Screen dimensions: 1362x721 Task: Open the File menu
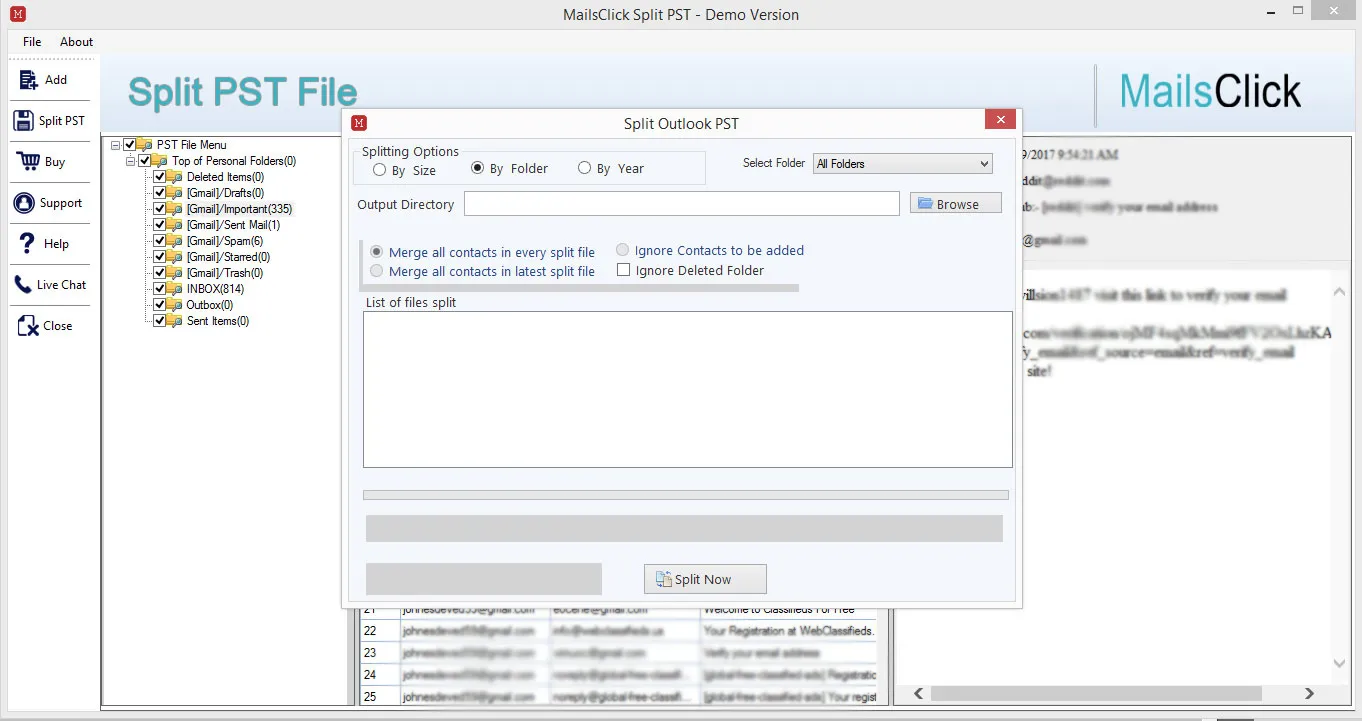click(32, 42)
